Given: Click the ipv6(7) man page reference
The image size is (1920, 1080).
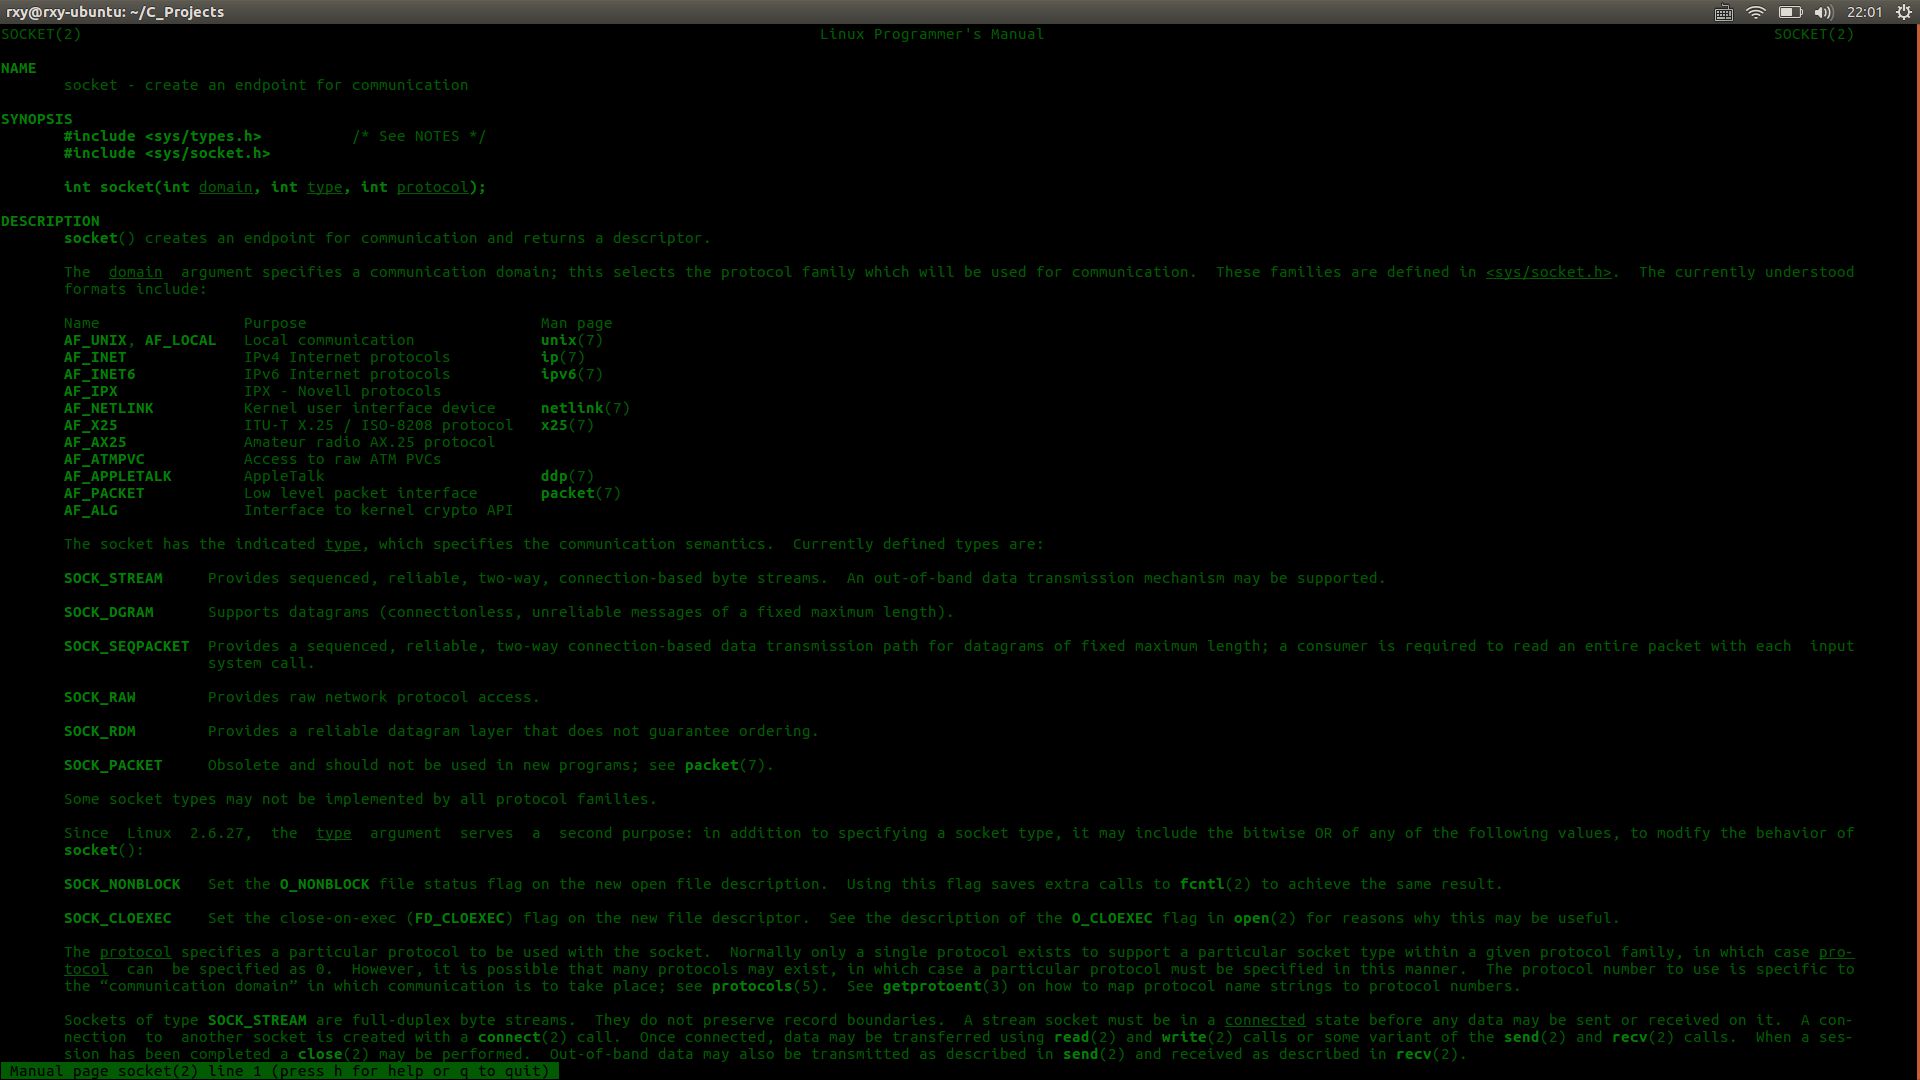Looking at the screenshot, I should pyautogui.click(x=571, y=374).
